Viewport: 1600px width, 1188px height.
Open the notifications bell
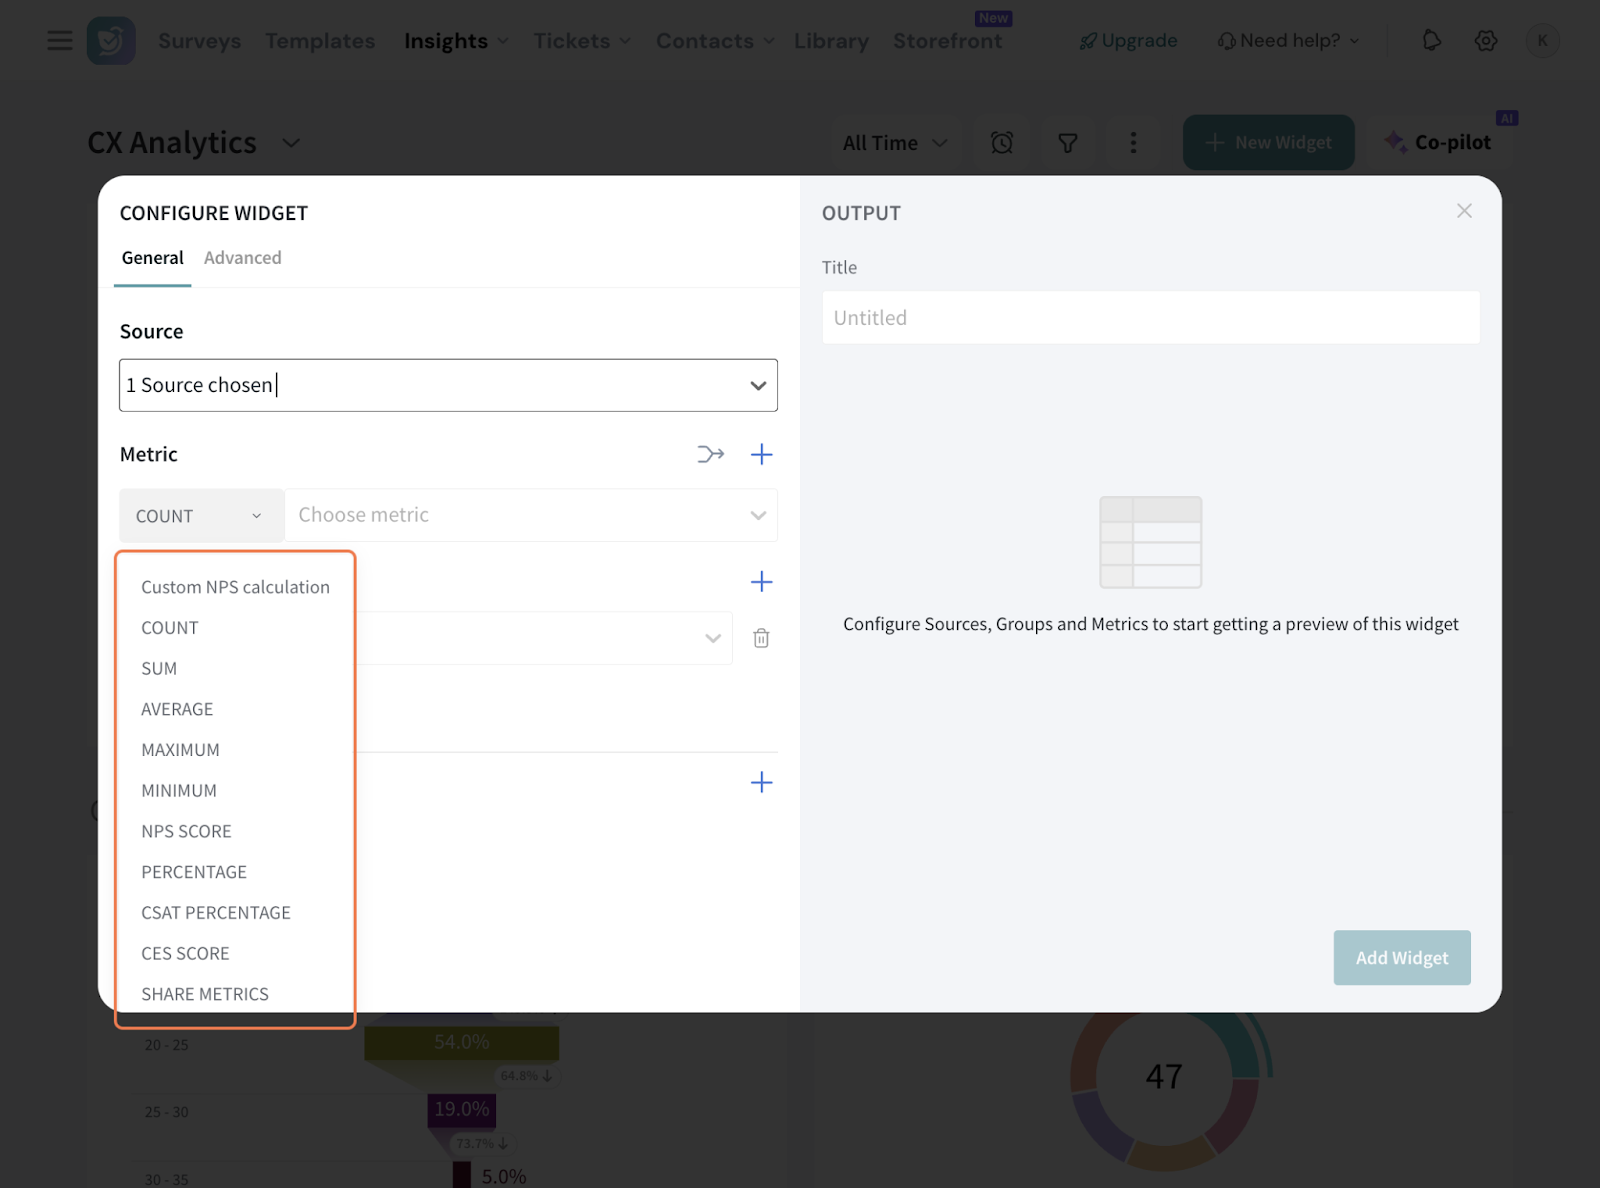1432,41
